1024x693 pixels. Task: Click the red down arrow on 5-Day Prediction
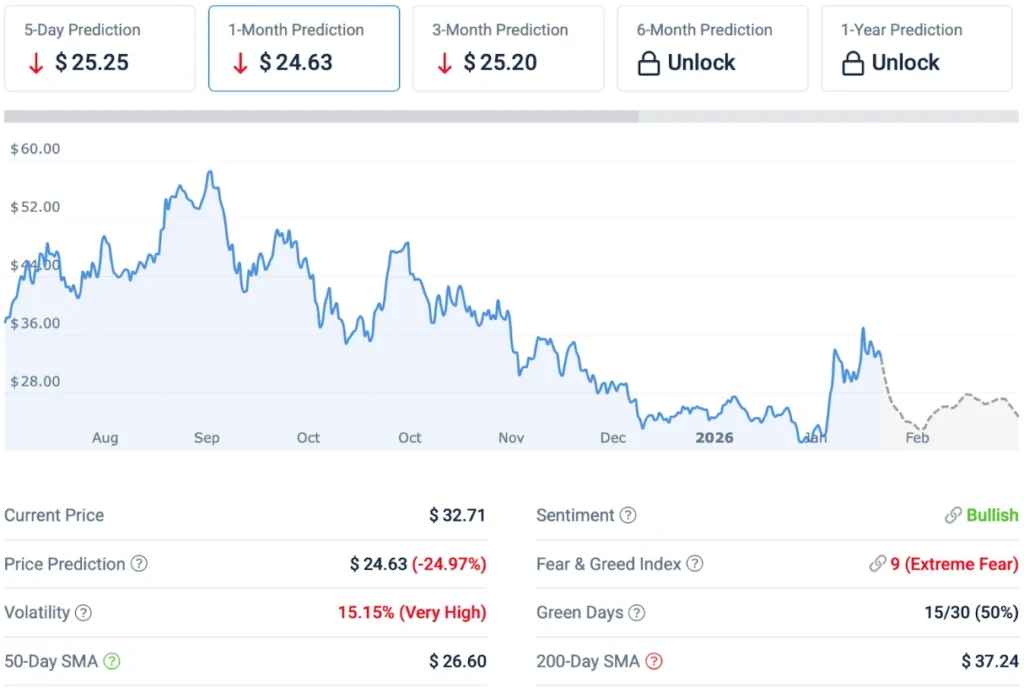[32, 62]
